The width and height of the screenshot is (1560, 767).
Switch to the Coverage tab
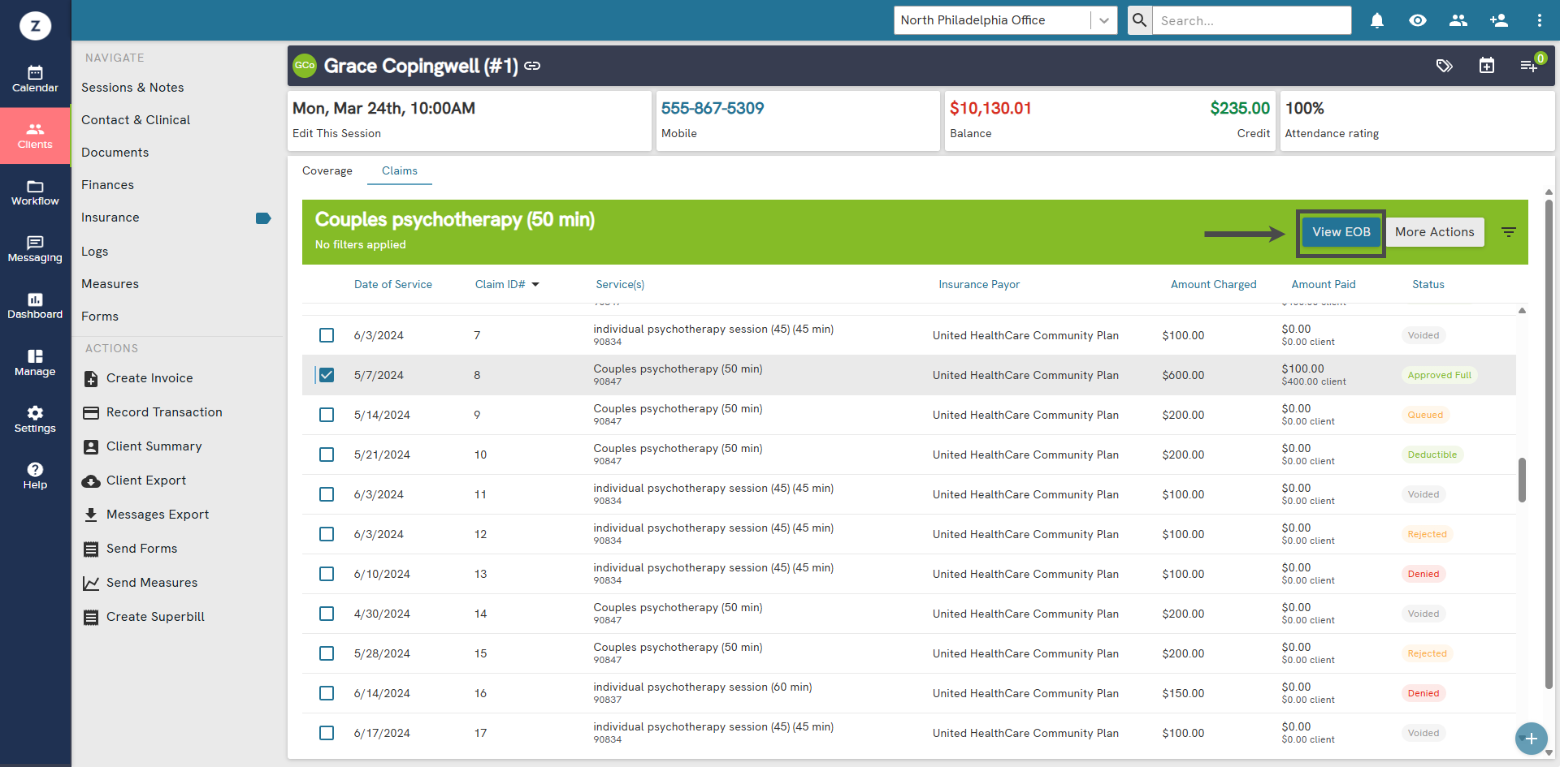[327, 171]
